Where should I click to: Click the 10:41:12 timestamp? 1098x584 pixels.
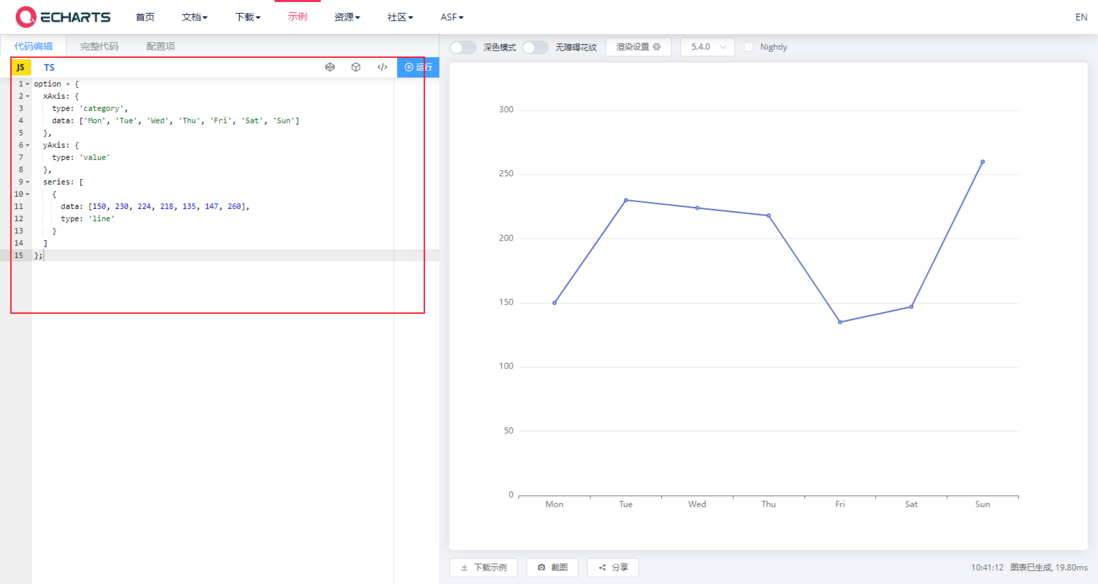pyautogui.click(x=987, y=568)
